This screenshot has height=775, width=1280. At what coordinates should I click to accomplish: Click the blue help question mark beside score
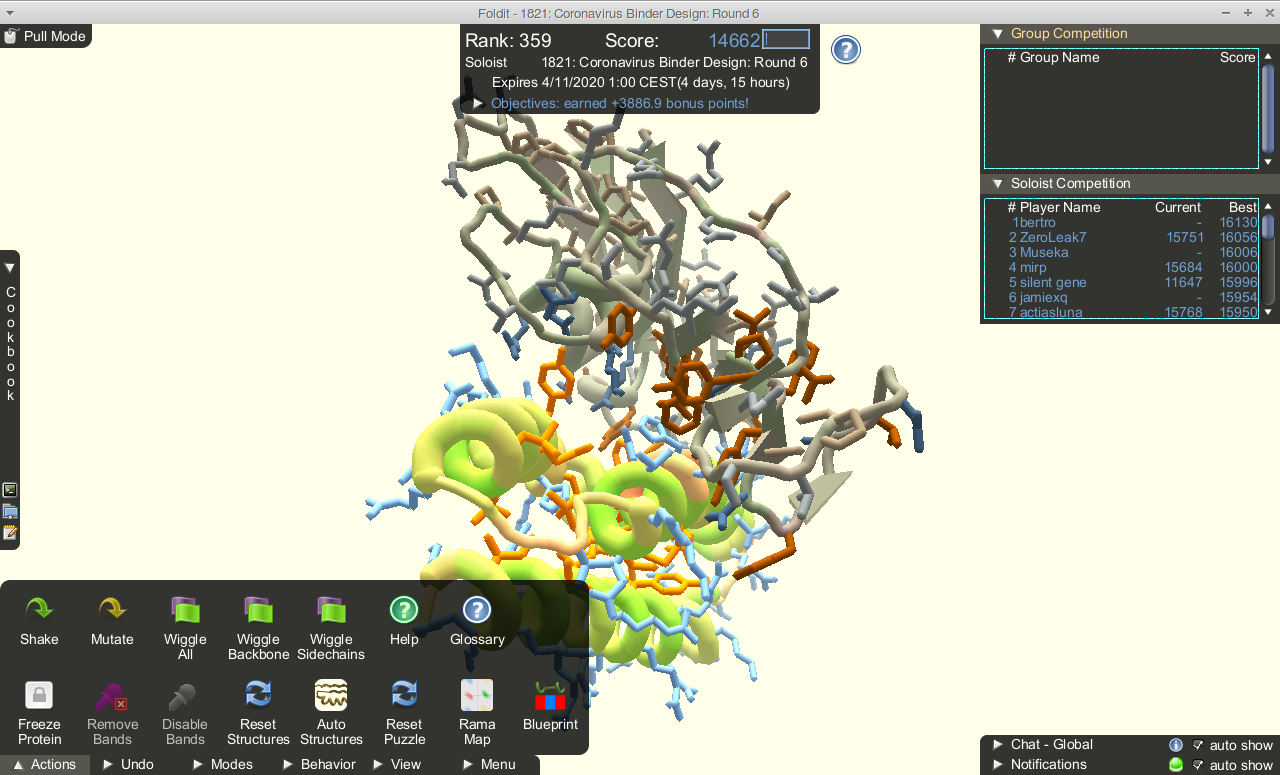pyautogui.click(x=846, y=50)
